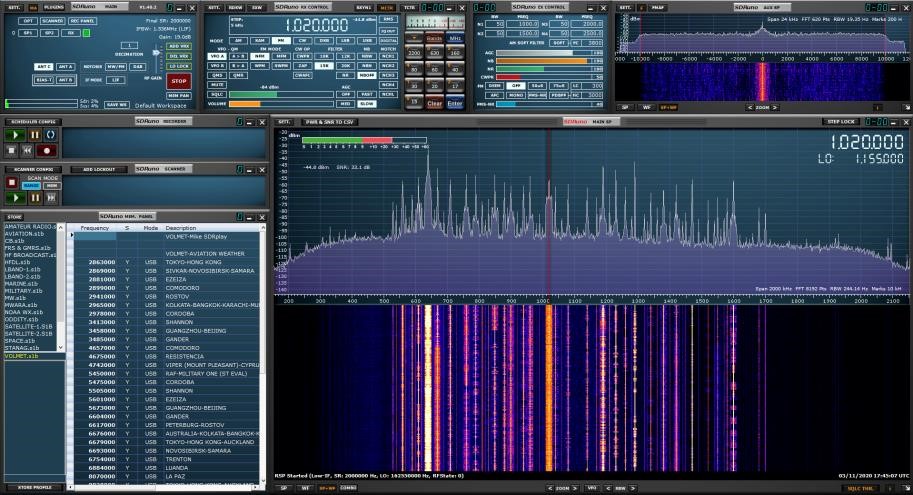Click the green play button in the Recorder panel

16,134
